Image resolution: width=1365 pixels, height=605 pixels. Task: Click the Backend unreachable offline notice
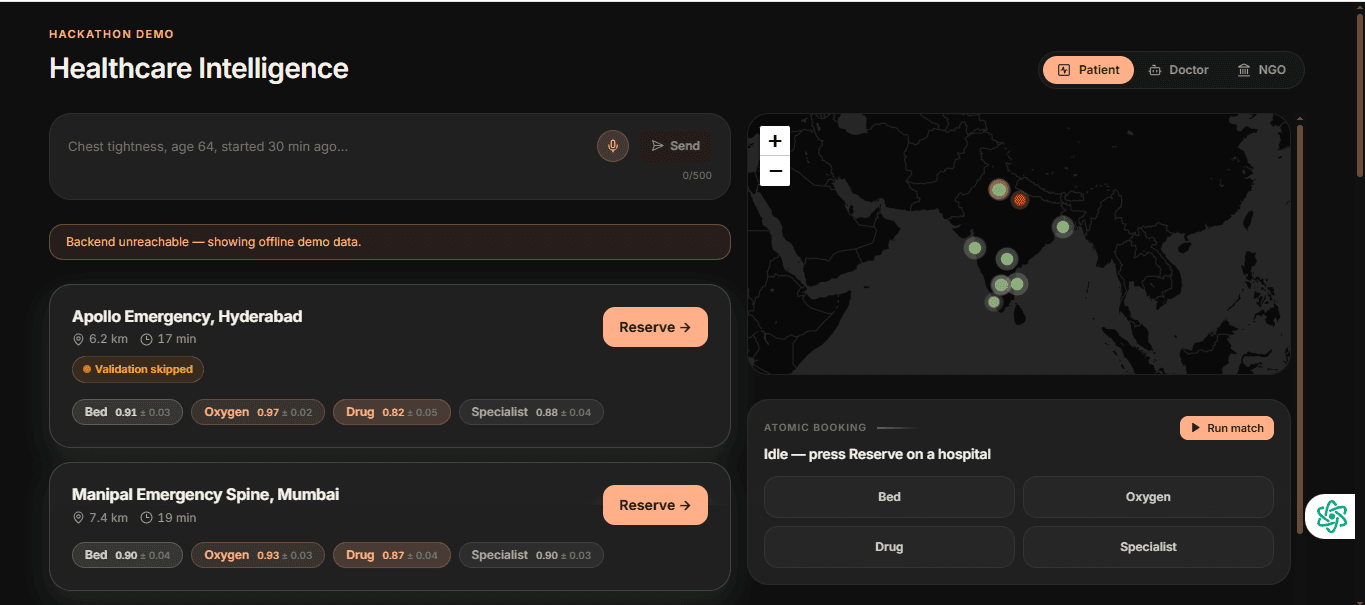(390, 242)
